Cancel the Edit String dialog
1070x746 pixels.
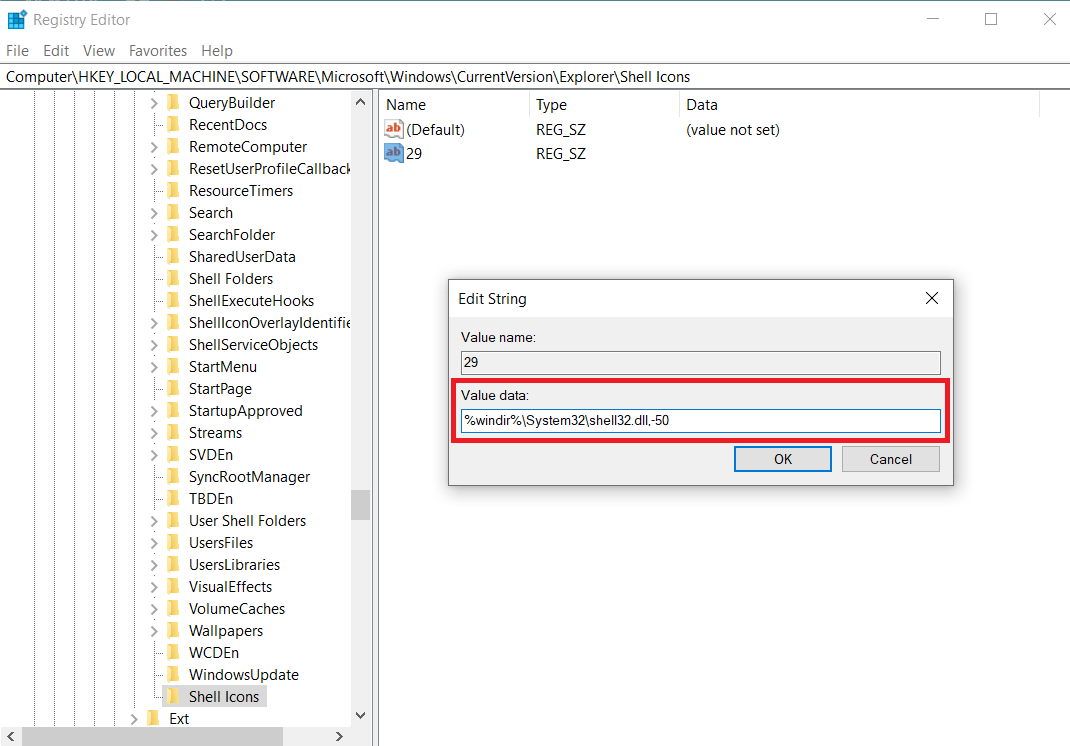(891, 459)
